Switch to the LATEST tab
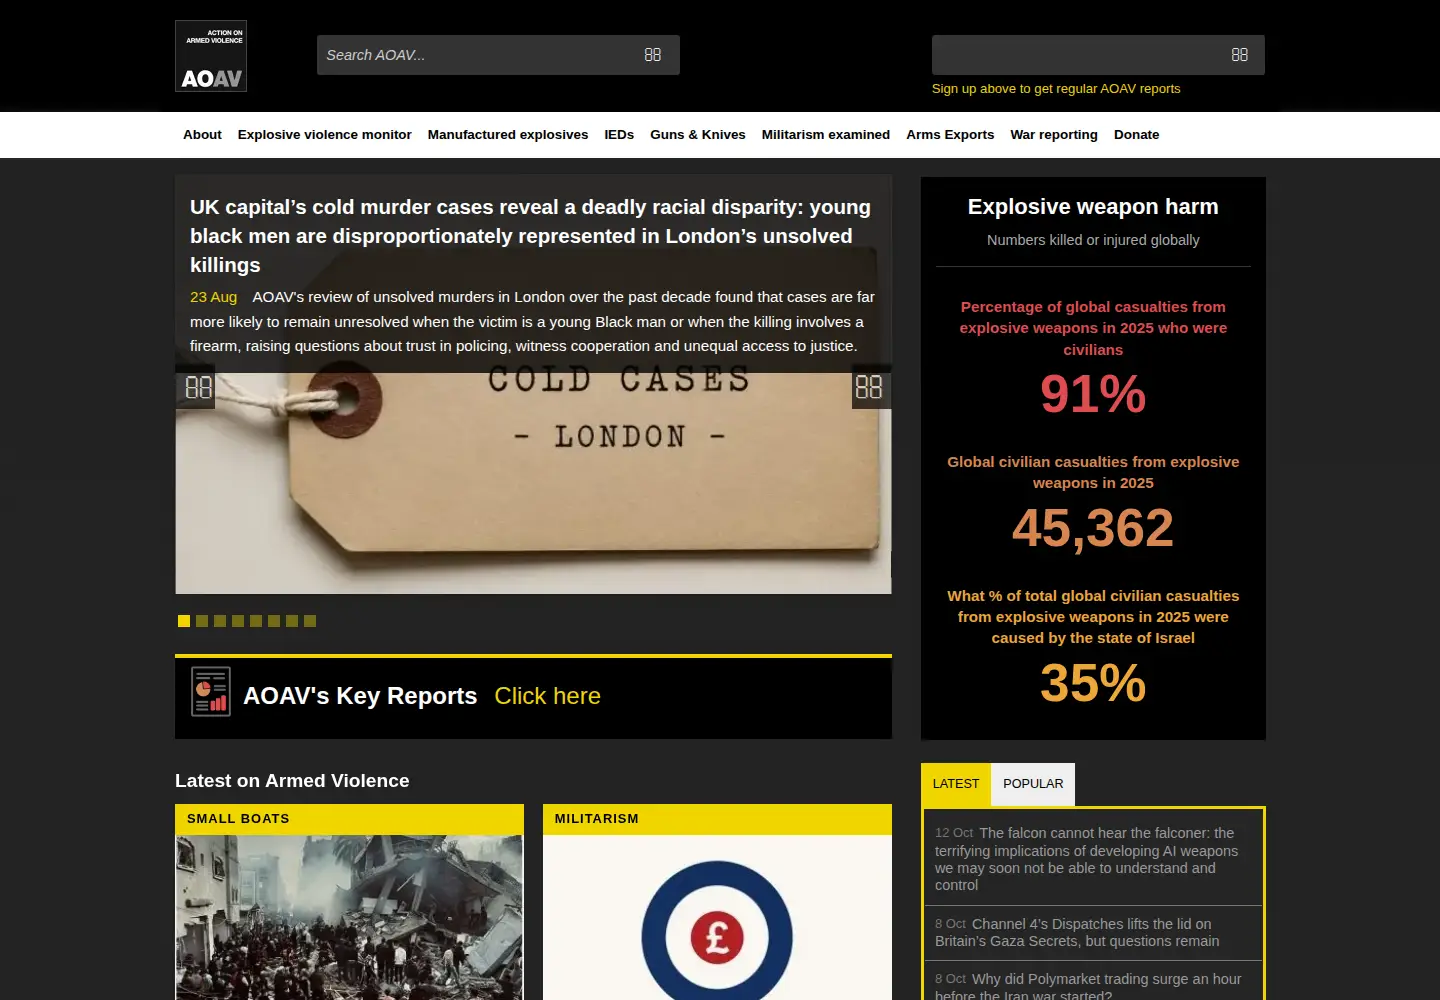 pyautogui.click(x=956, y=784)
